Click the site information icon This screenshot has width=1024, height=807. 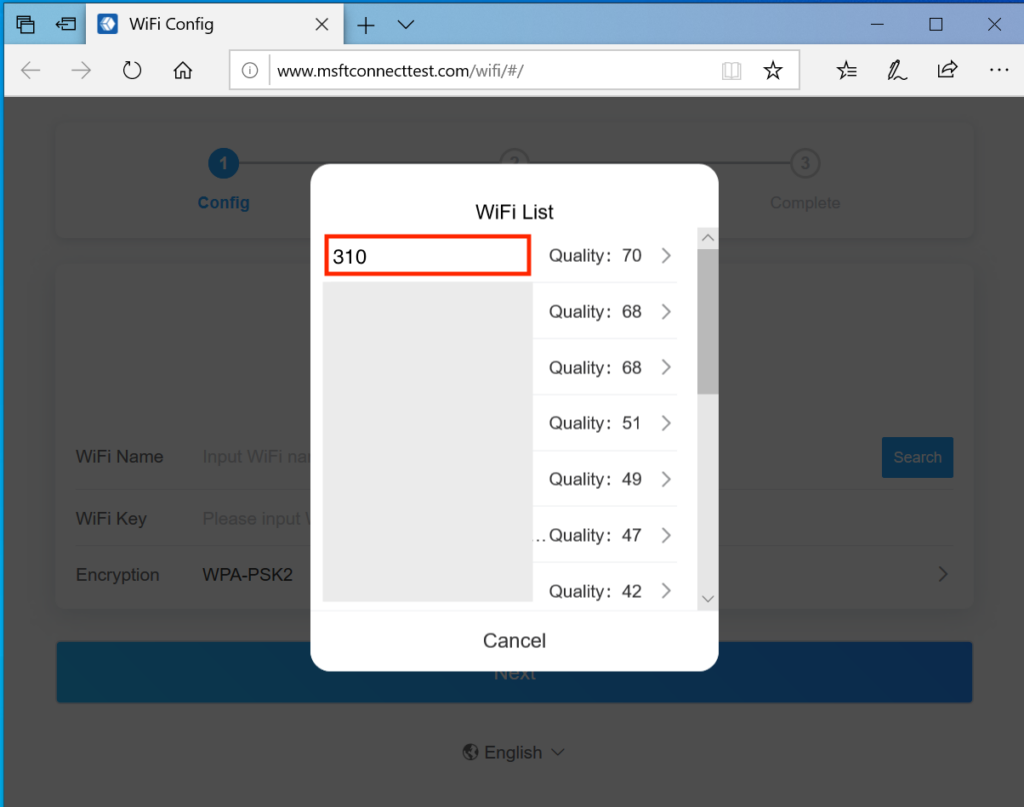tap(251, 71)
